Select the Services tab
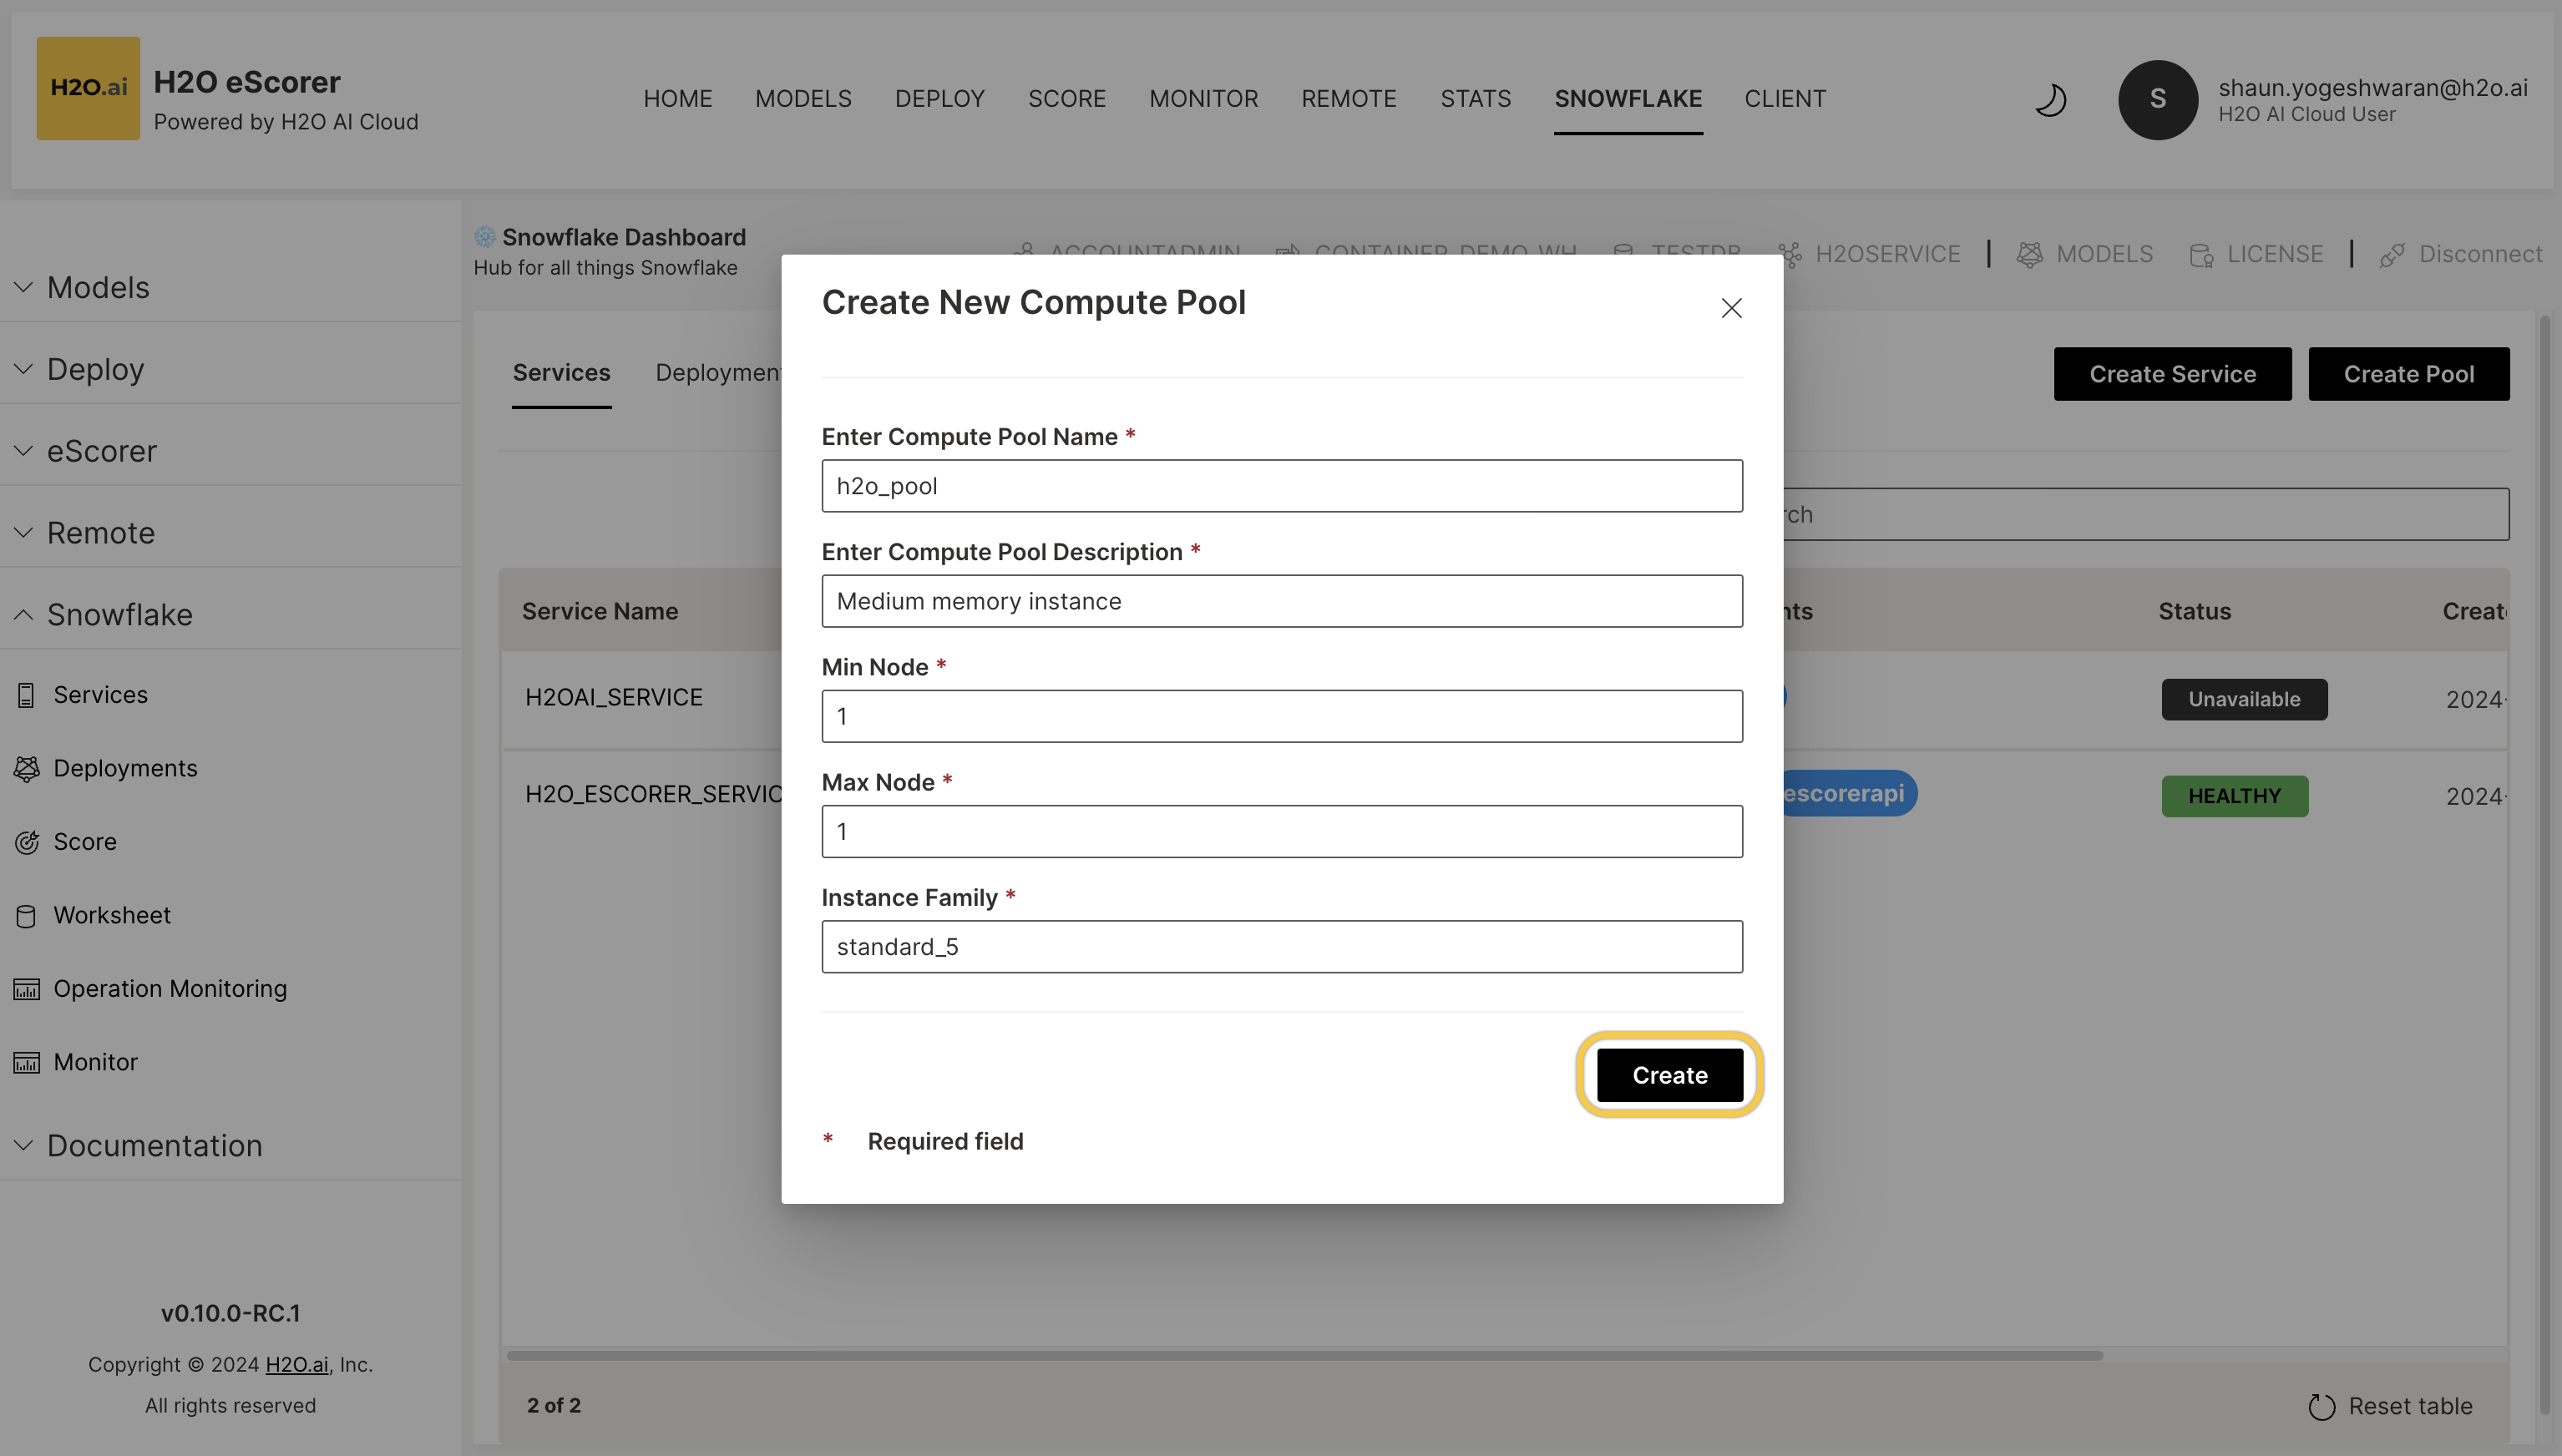The image size is (2562, 1456). [x=561, y=373]
